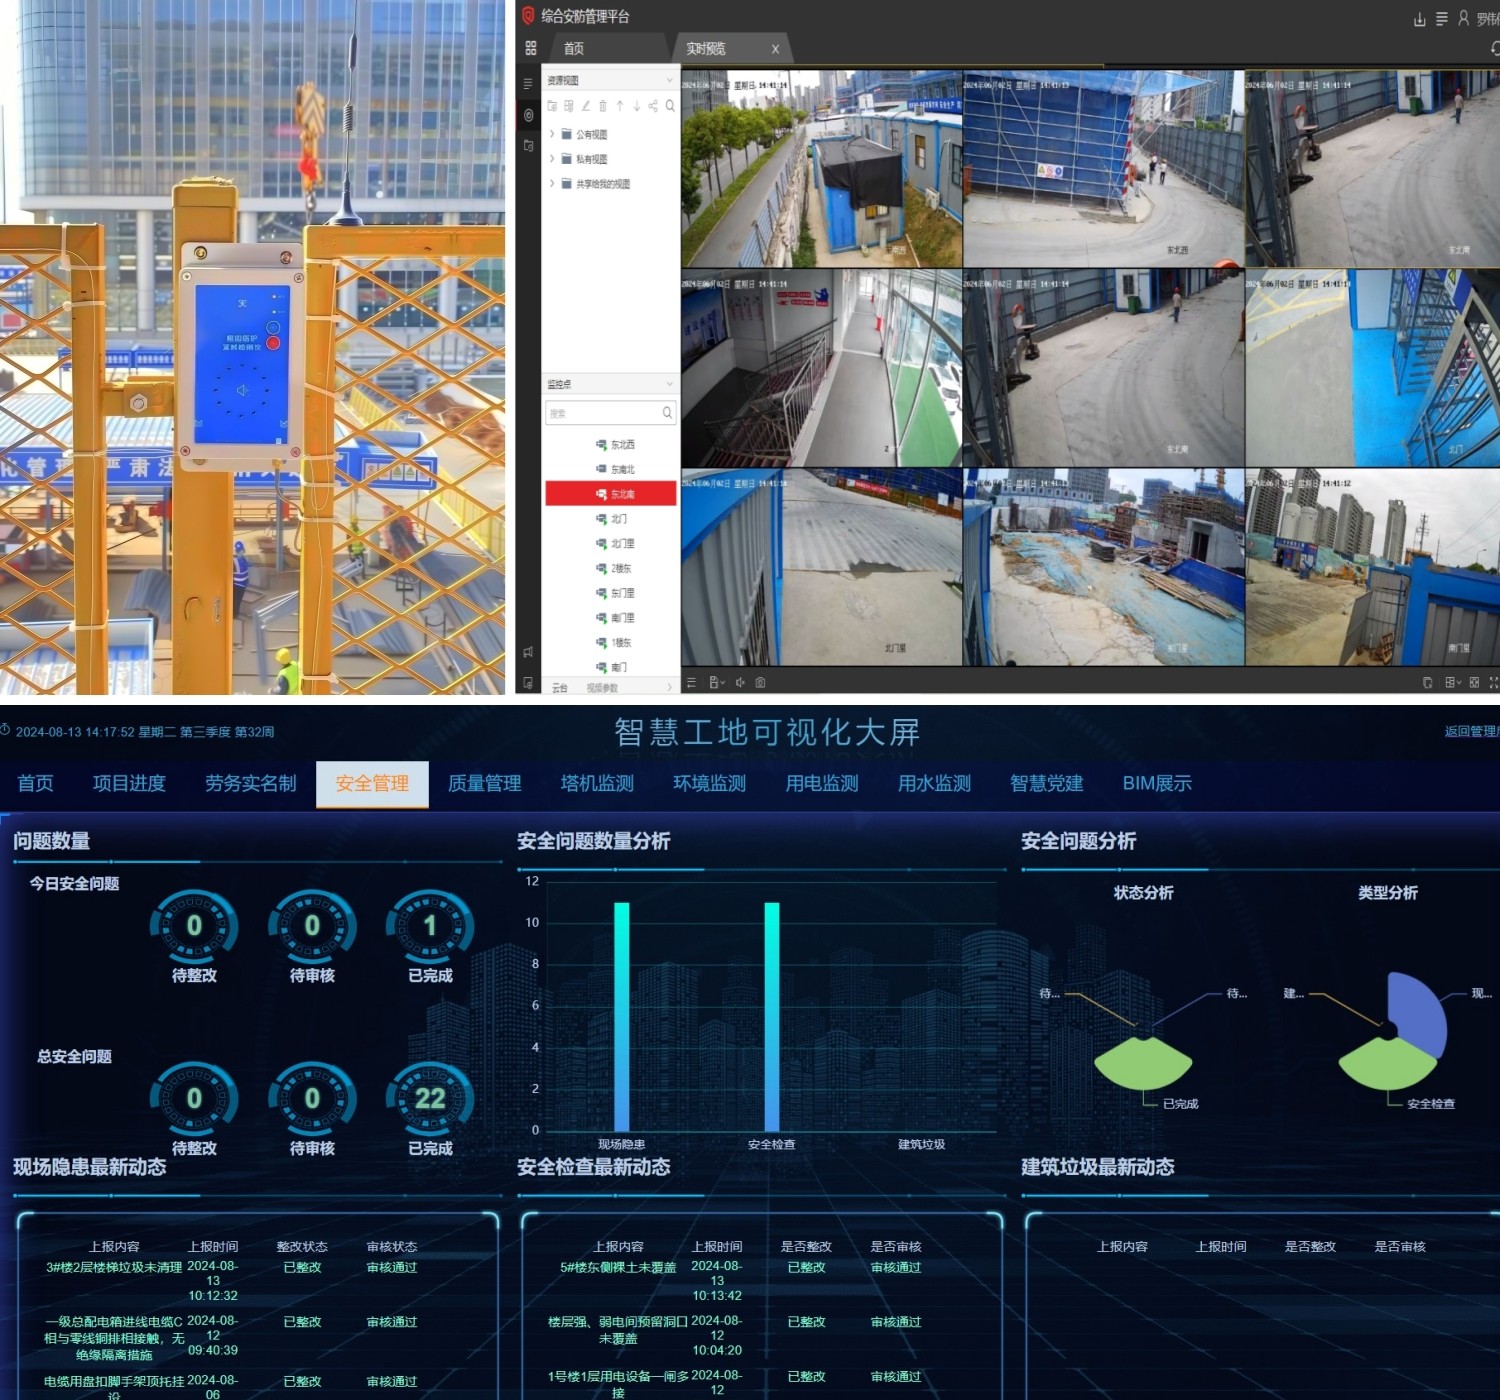
Task: Click the edit pencil icon in resource toolbar
Action: (586, 106)
